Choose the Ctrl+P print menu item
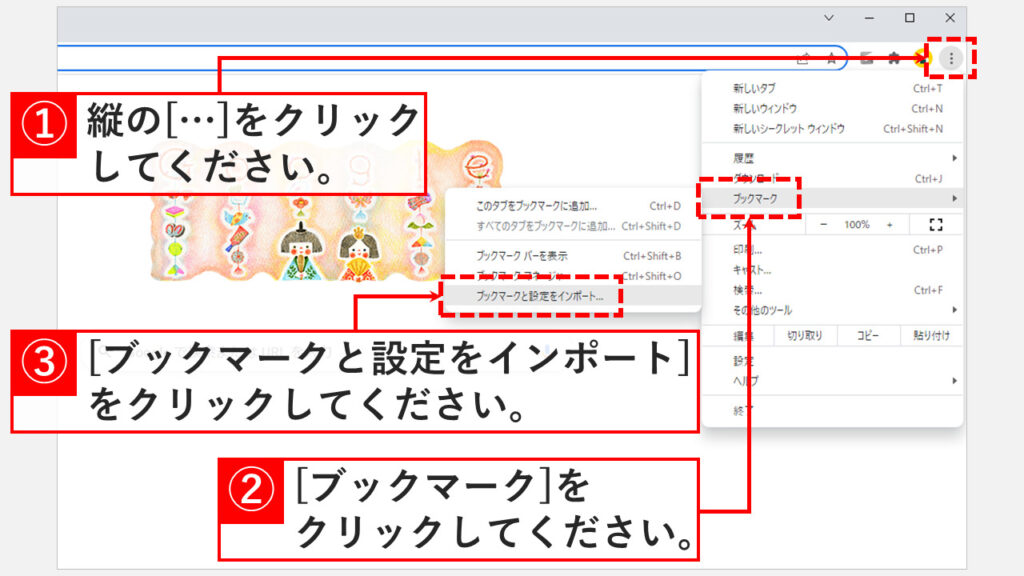1024x576 pixels. click(x=832, y=249)
